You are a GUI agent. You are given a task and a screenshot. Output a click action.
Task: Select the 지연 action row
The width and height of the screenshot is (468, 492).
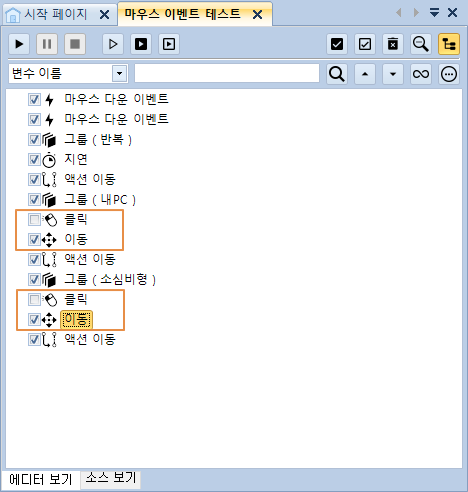(x=76, y=159)
